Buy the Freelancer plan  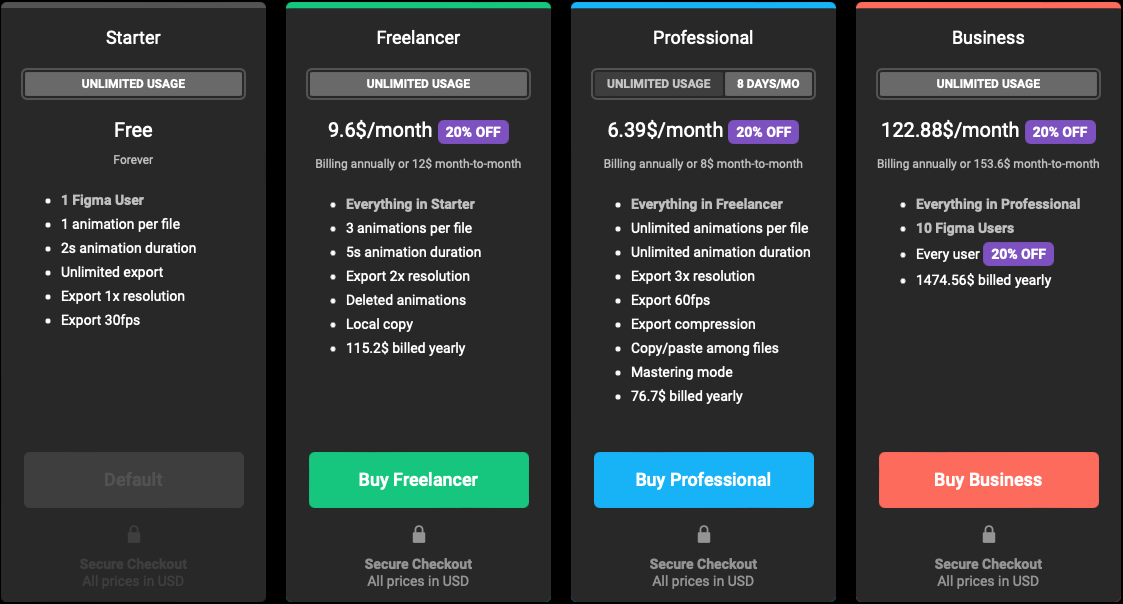click(419, 480)
